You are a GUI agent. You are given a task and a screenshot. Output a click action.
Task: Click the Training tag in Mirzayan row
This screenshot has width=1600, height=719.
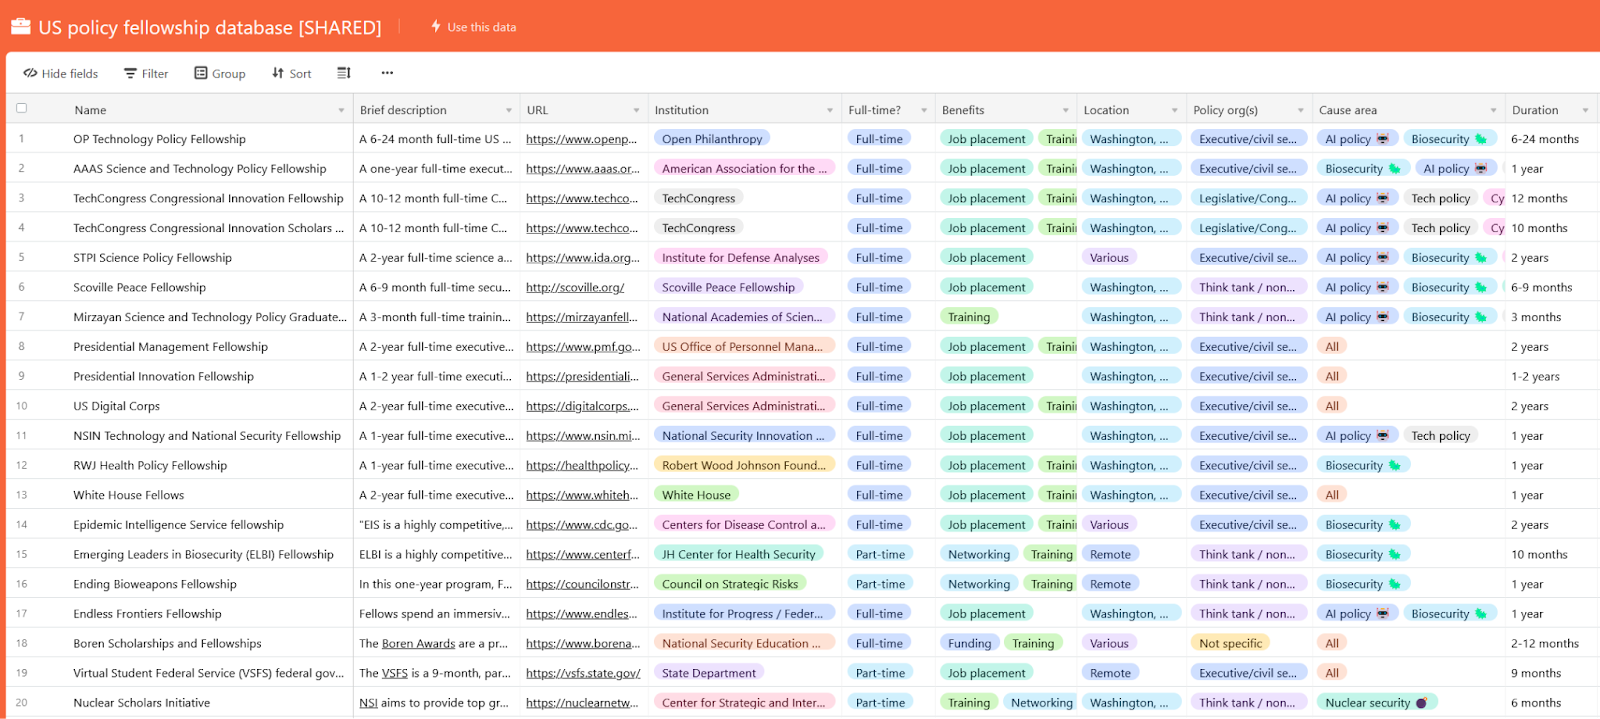click(969, 317)
